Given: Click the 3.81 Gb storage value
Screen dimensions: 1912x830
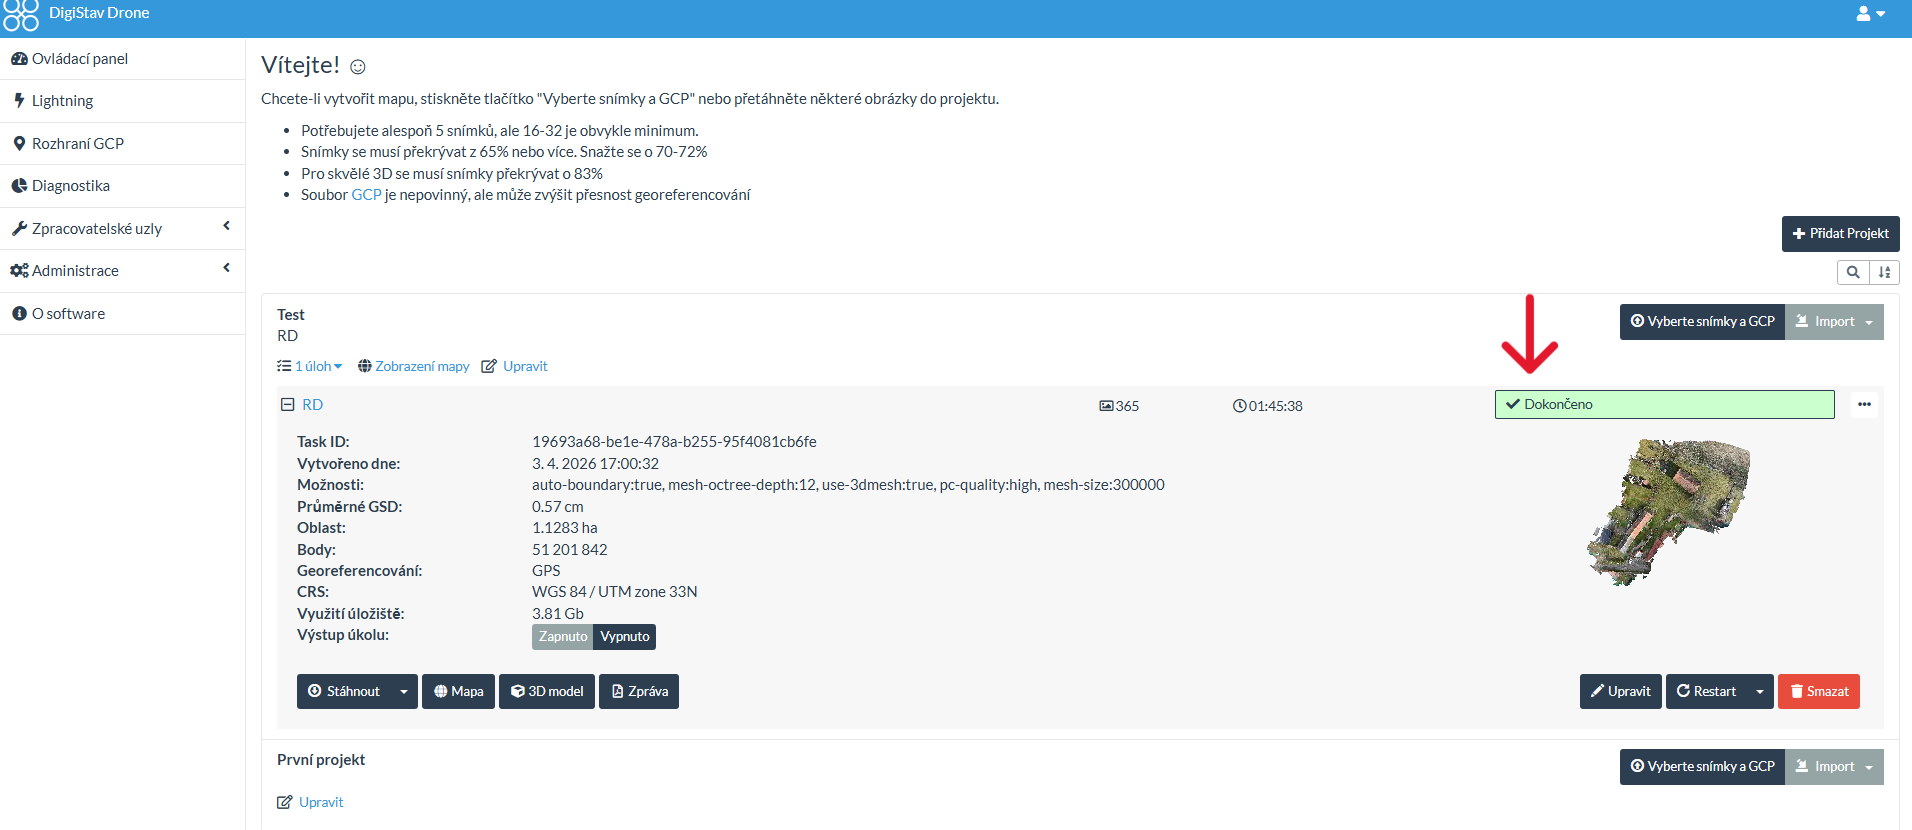Looking at the screenshot, I should pos(558,614).
